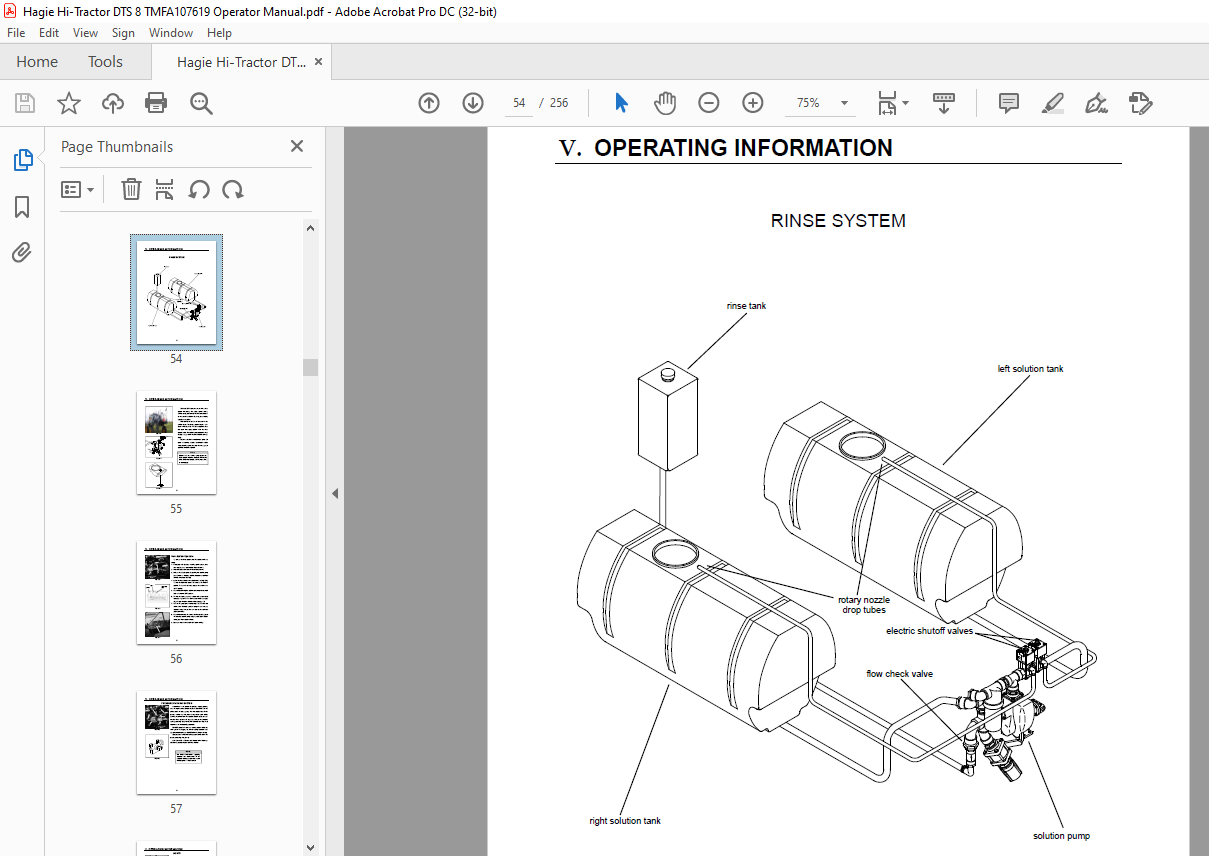Click the 'solution pump' label
The image size is (1209, 856).
click(x=1062, y=836)
